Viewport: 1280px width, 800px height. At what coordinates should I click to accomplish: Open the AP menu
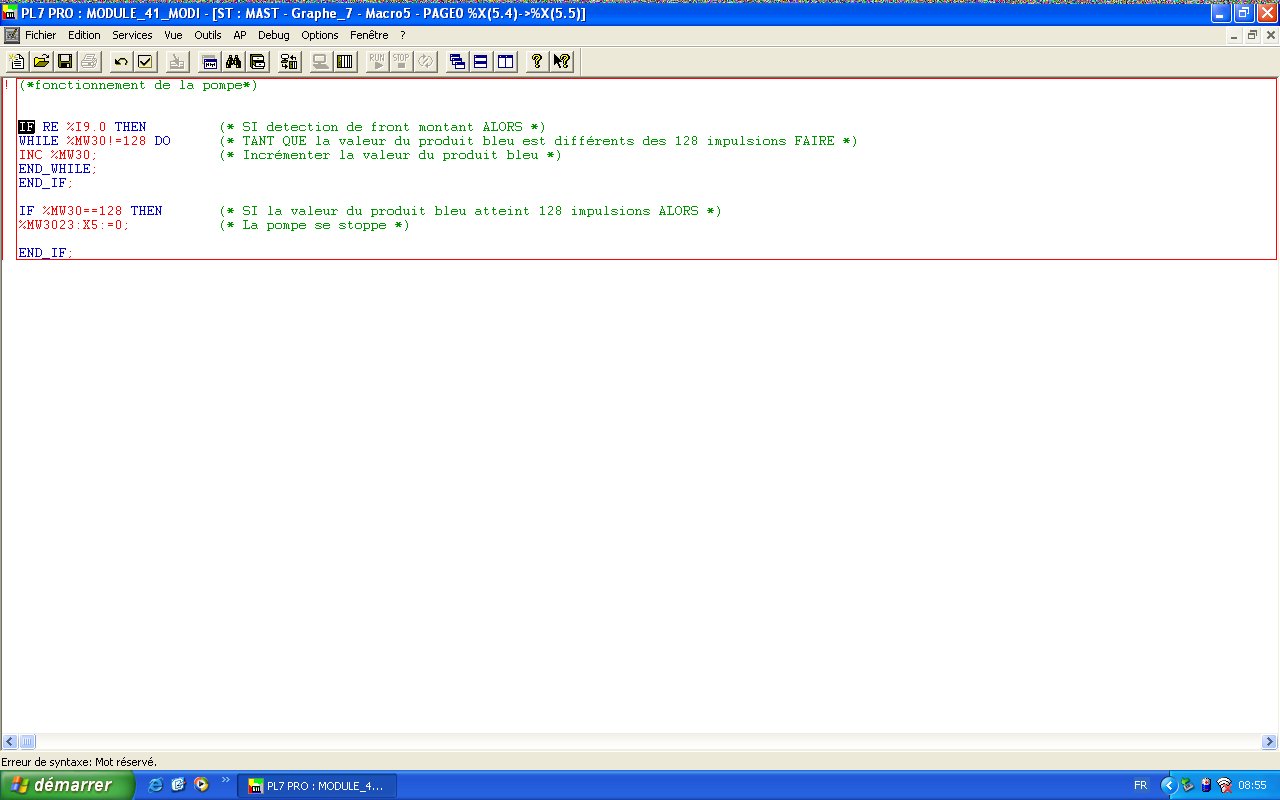coord(240,35)
